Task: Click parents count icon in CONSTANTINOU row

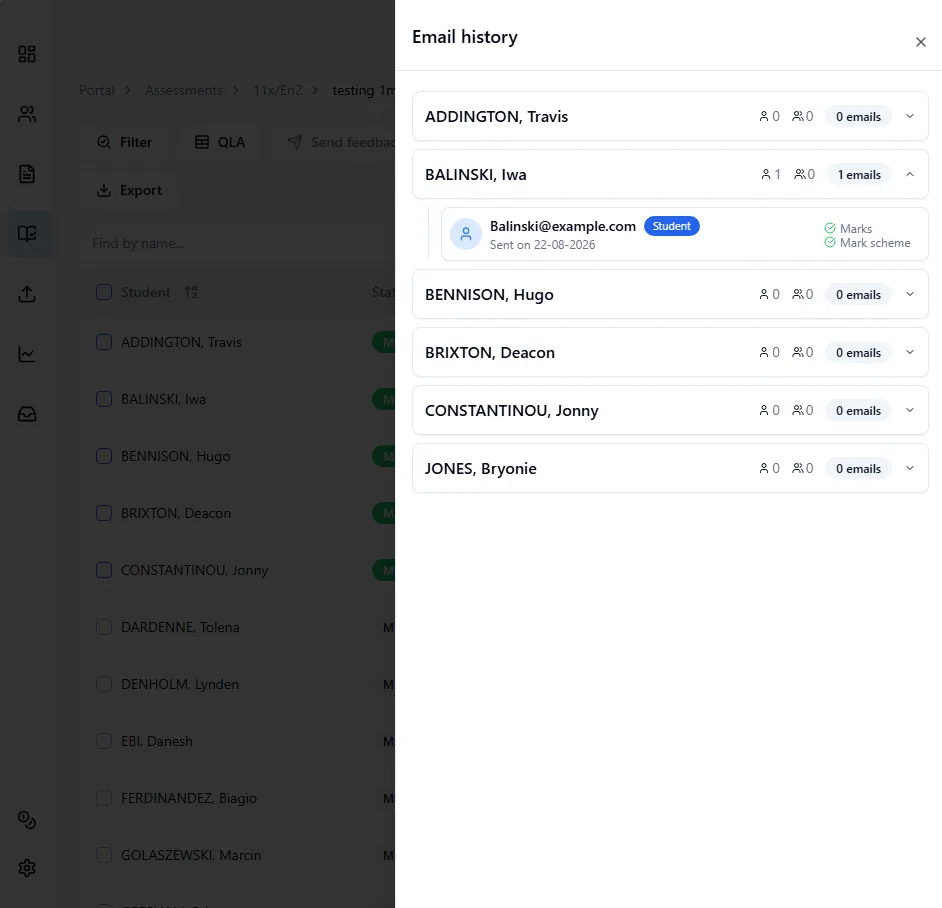Action: pos(798,410)
